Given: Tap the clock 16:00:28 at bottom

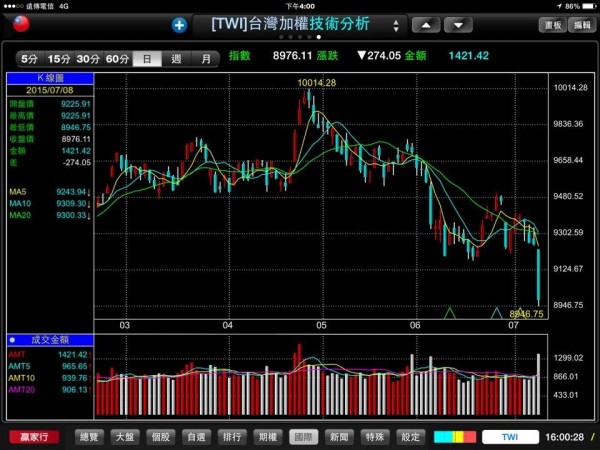Looking at the screenshot, I should pos(564,437).
